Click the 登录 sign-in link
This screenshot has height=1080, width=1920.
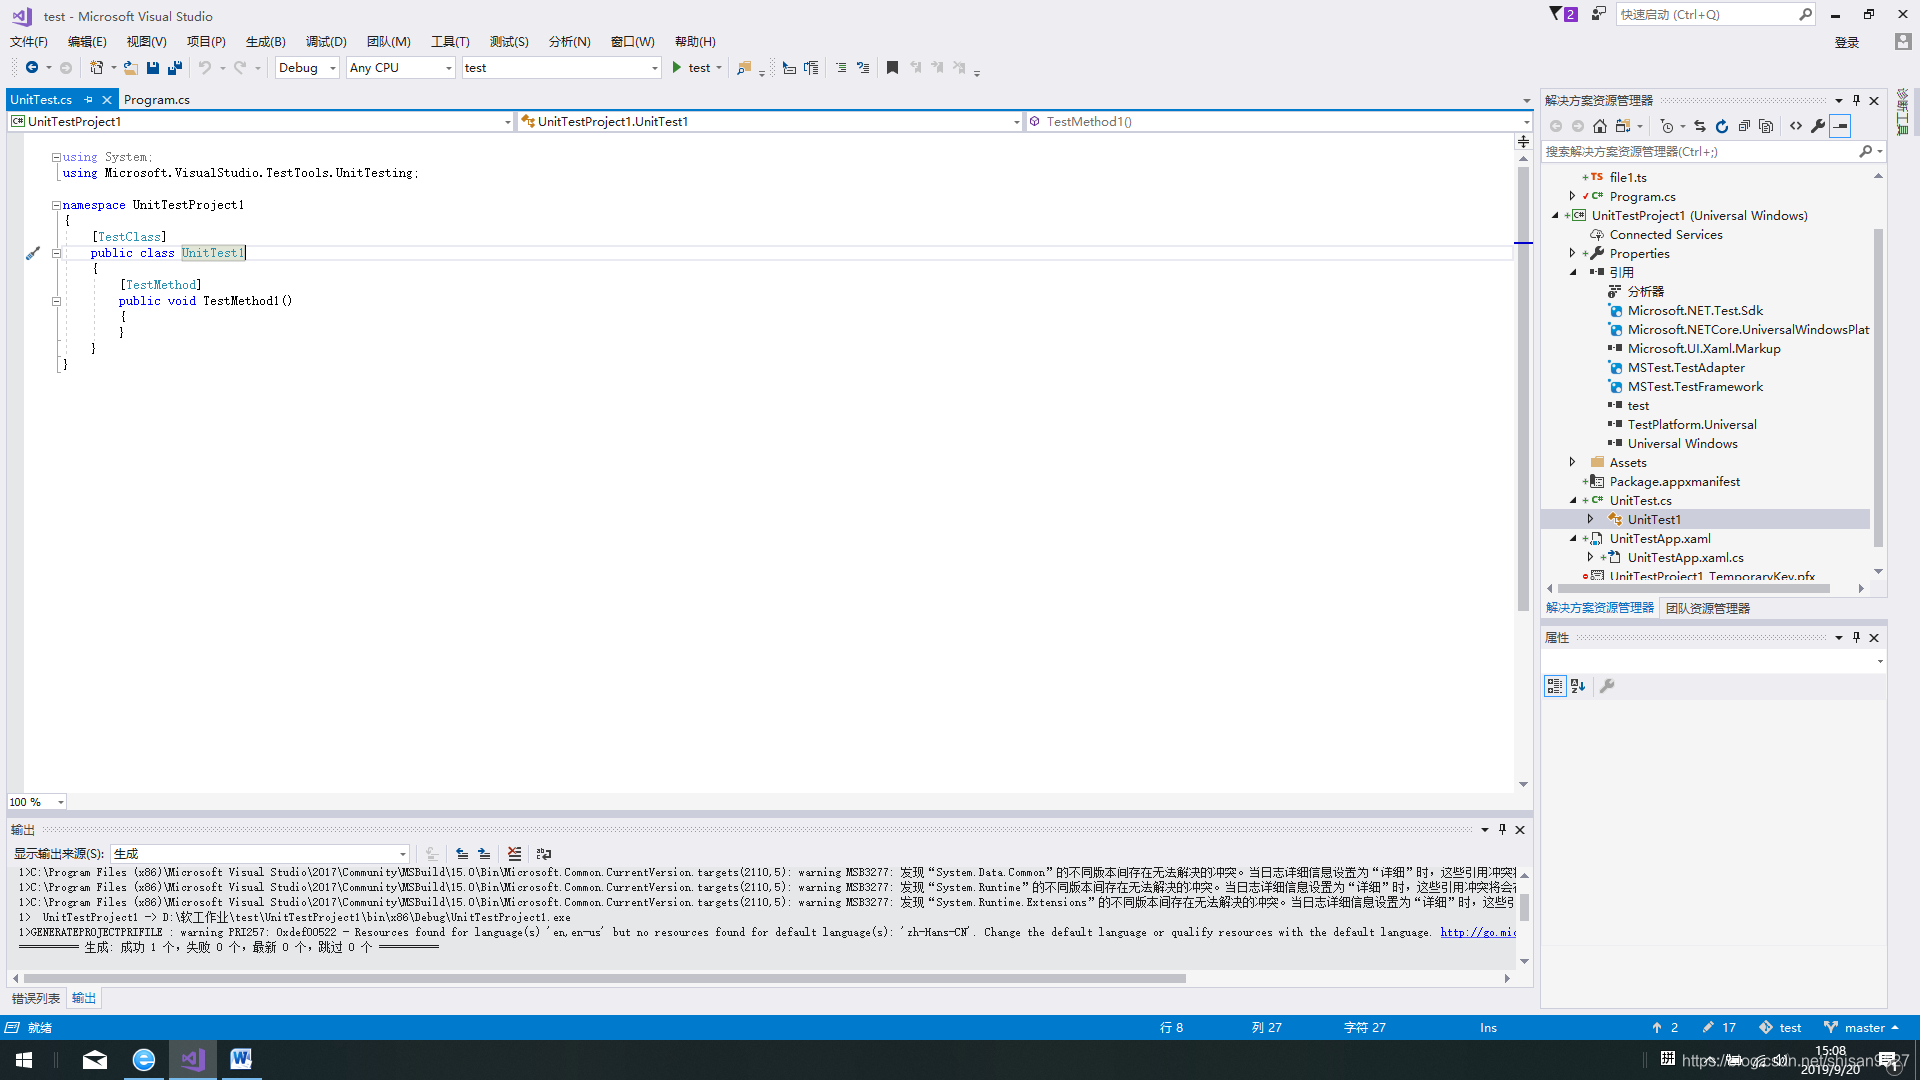(1847, 42)
